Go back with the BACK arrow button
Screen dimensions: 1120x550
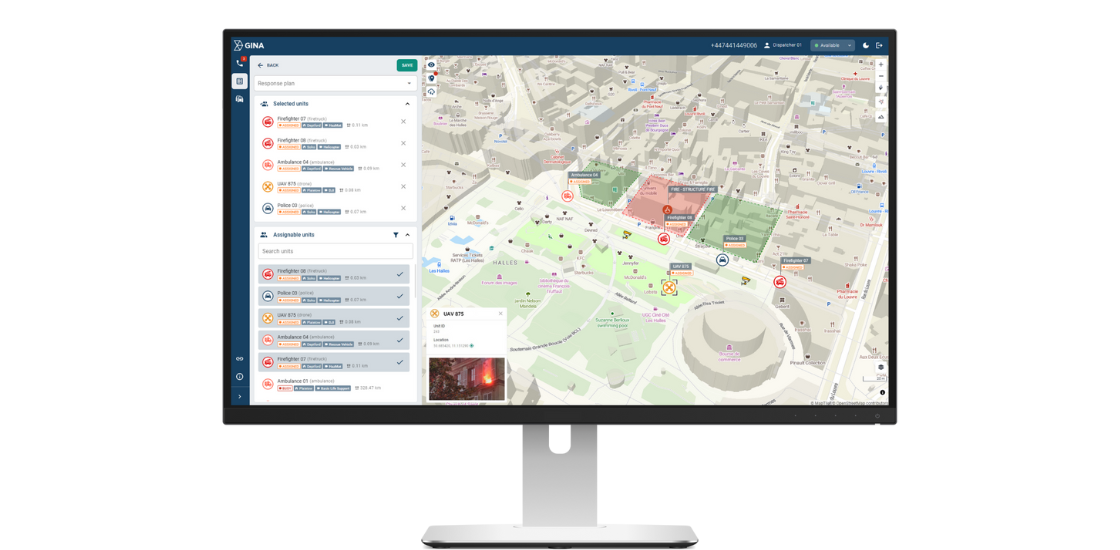click(269, 65)
